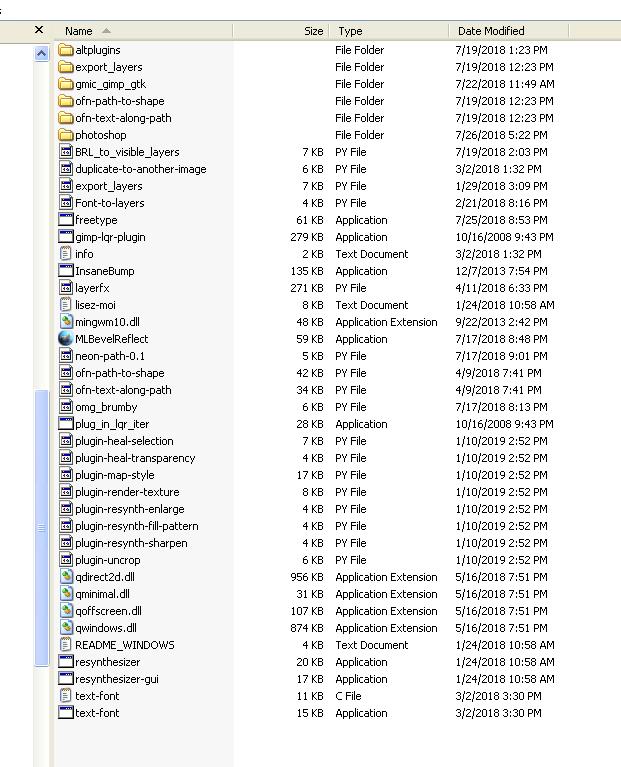621x767 pixels.
Task: Click the resynthesizer-gui application icon
Action: [x=66, y=679]
